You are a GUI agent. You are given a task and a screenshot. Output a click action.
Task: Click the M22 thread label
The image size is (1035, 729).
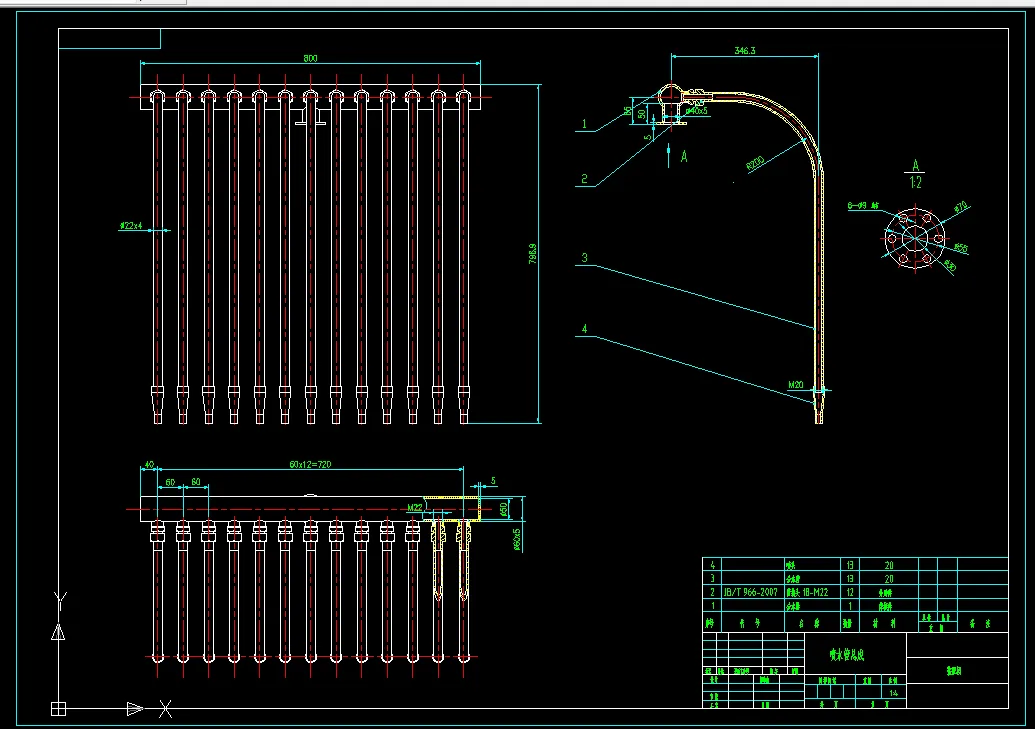point(414,508)
